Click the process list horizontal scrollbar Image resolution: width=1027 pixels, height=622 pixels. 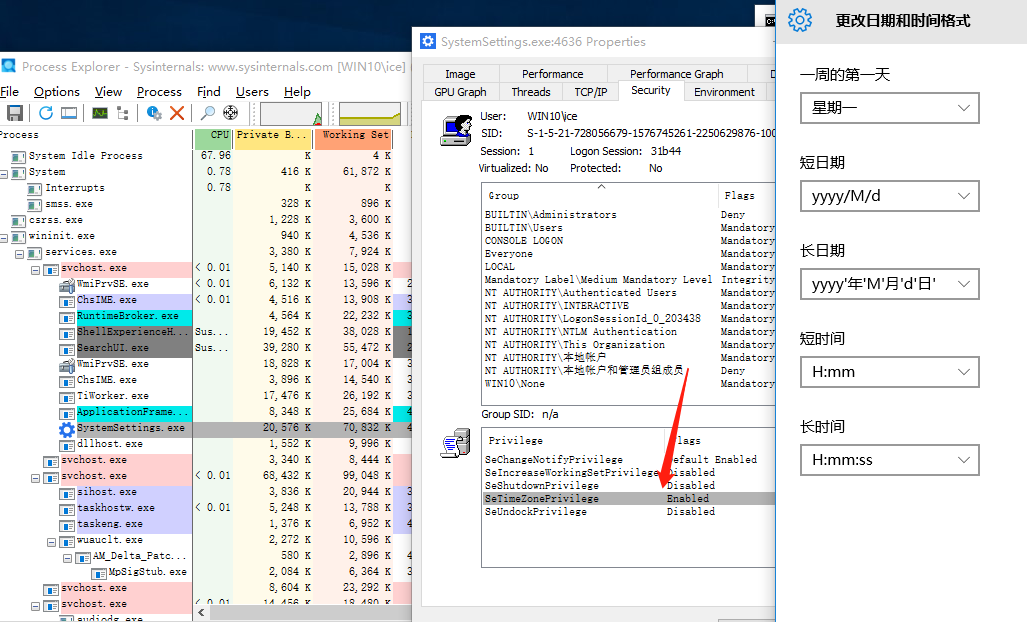click(x=300, y=612)
